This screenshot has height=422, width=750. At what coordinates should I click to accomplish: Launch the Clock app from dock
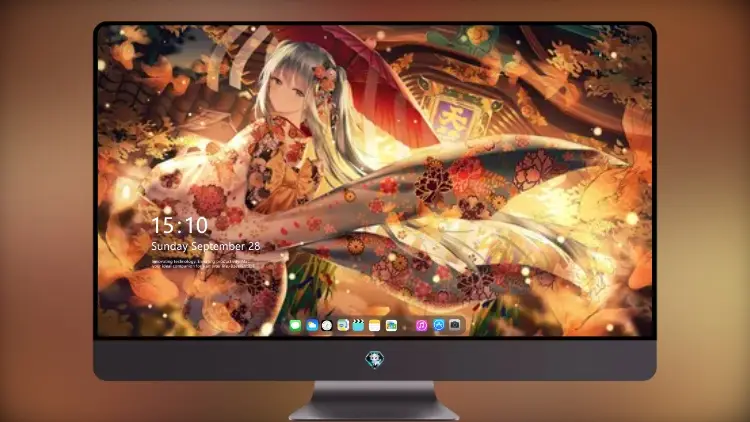click(x=327, y=325)
